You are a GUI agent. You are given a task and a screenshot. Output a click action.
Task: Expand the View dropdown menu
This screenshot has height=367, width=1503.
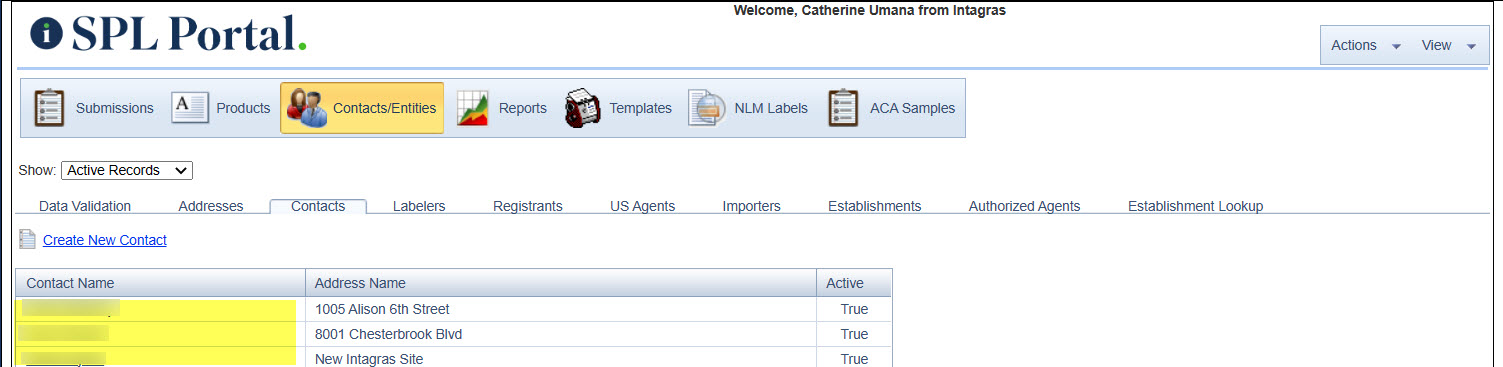(x=1449, y=45)
